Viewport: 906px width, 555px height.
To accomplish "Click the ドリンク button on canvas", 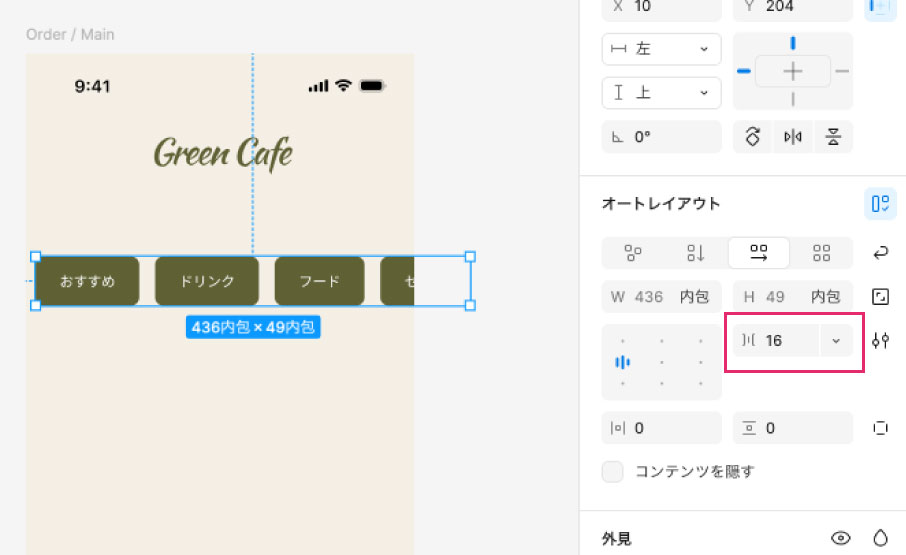I will pos(207,281).
